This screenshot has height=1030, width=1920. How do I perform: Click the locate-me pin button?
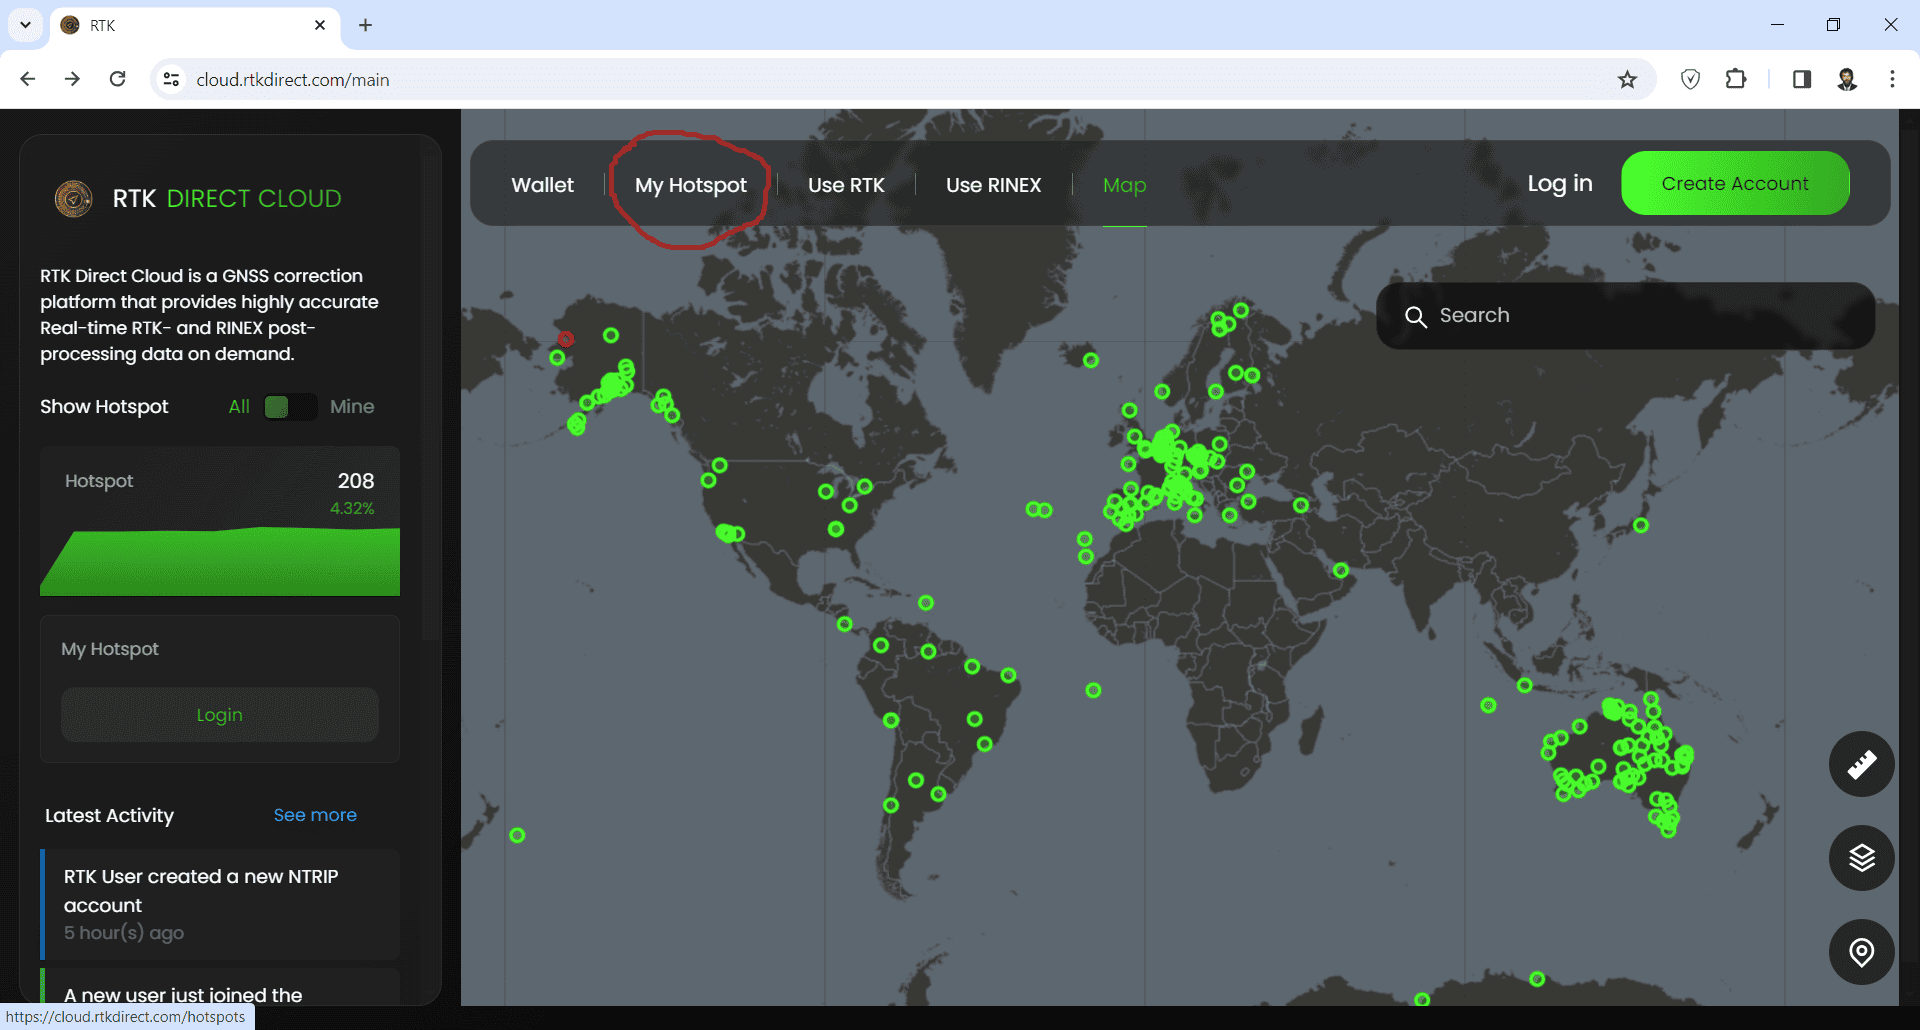[x=1861, y=952]
